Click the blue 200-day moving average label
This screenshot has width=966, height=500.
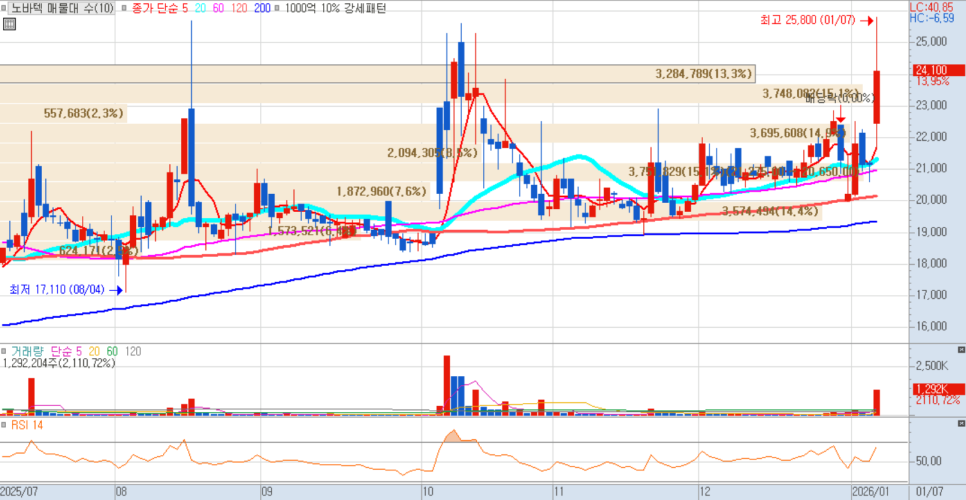pyautogui.click(x=261, y=8)
